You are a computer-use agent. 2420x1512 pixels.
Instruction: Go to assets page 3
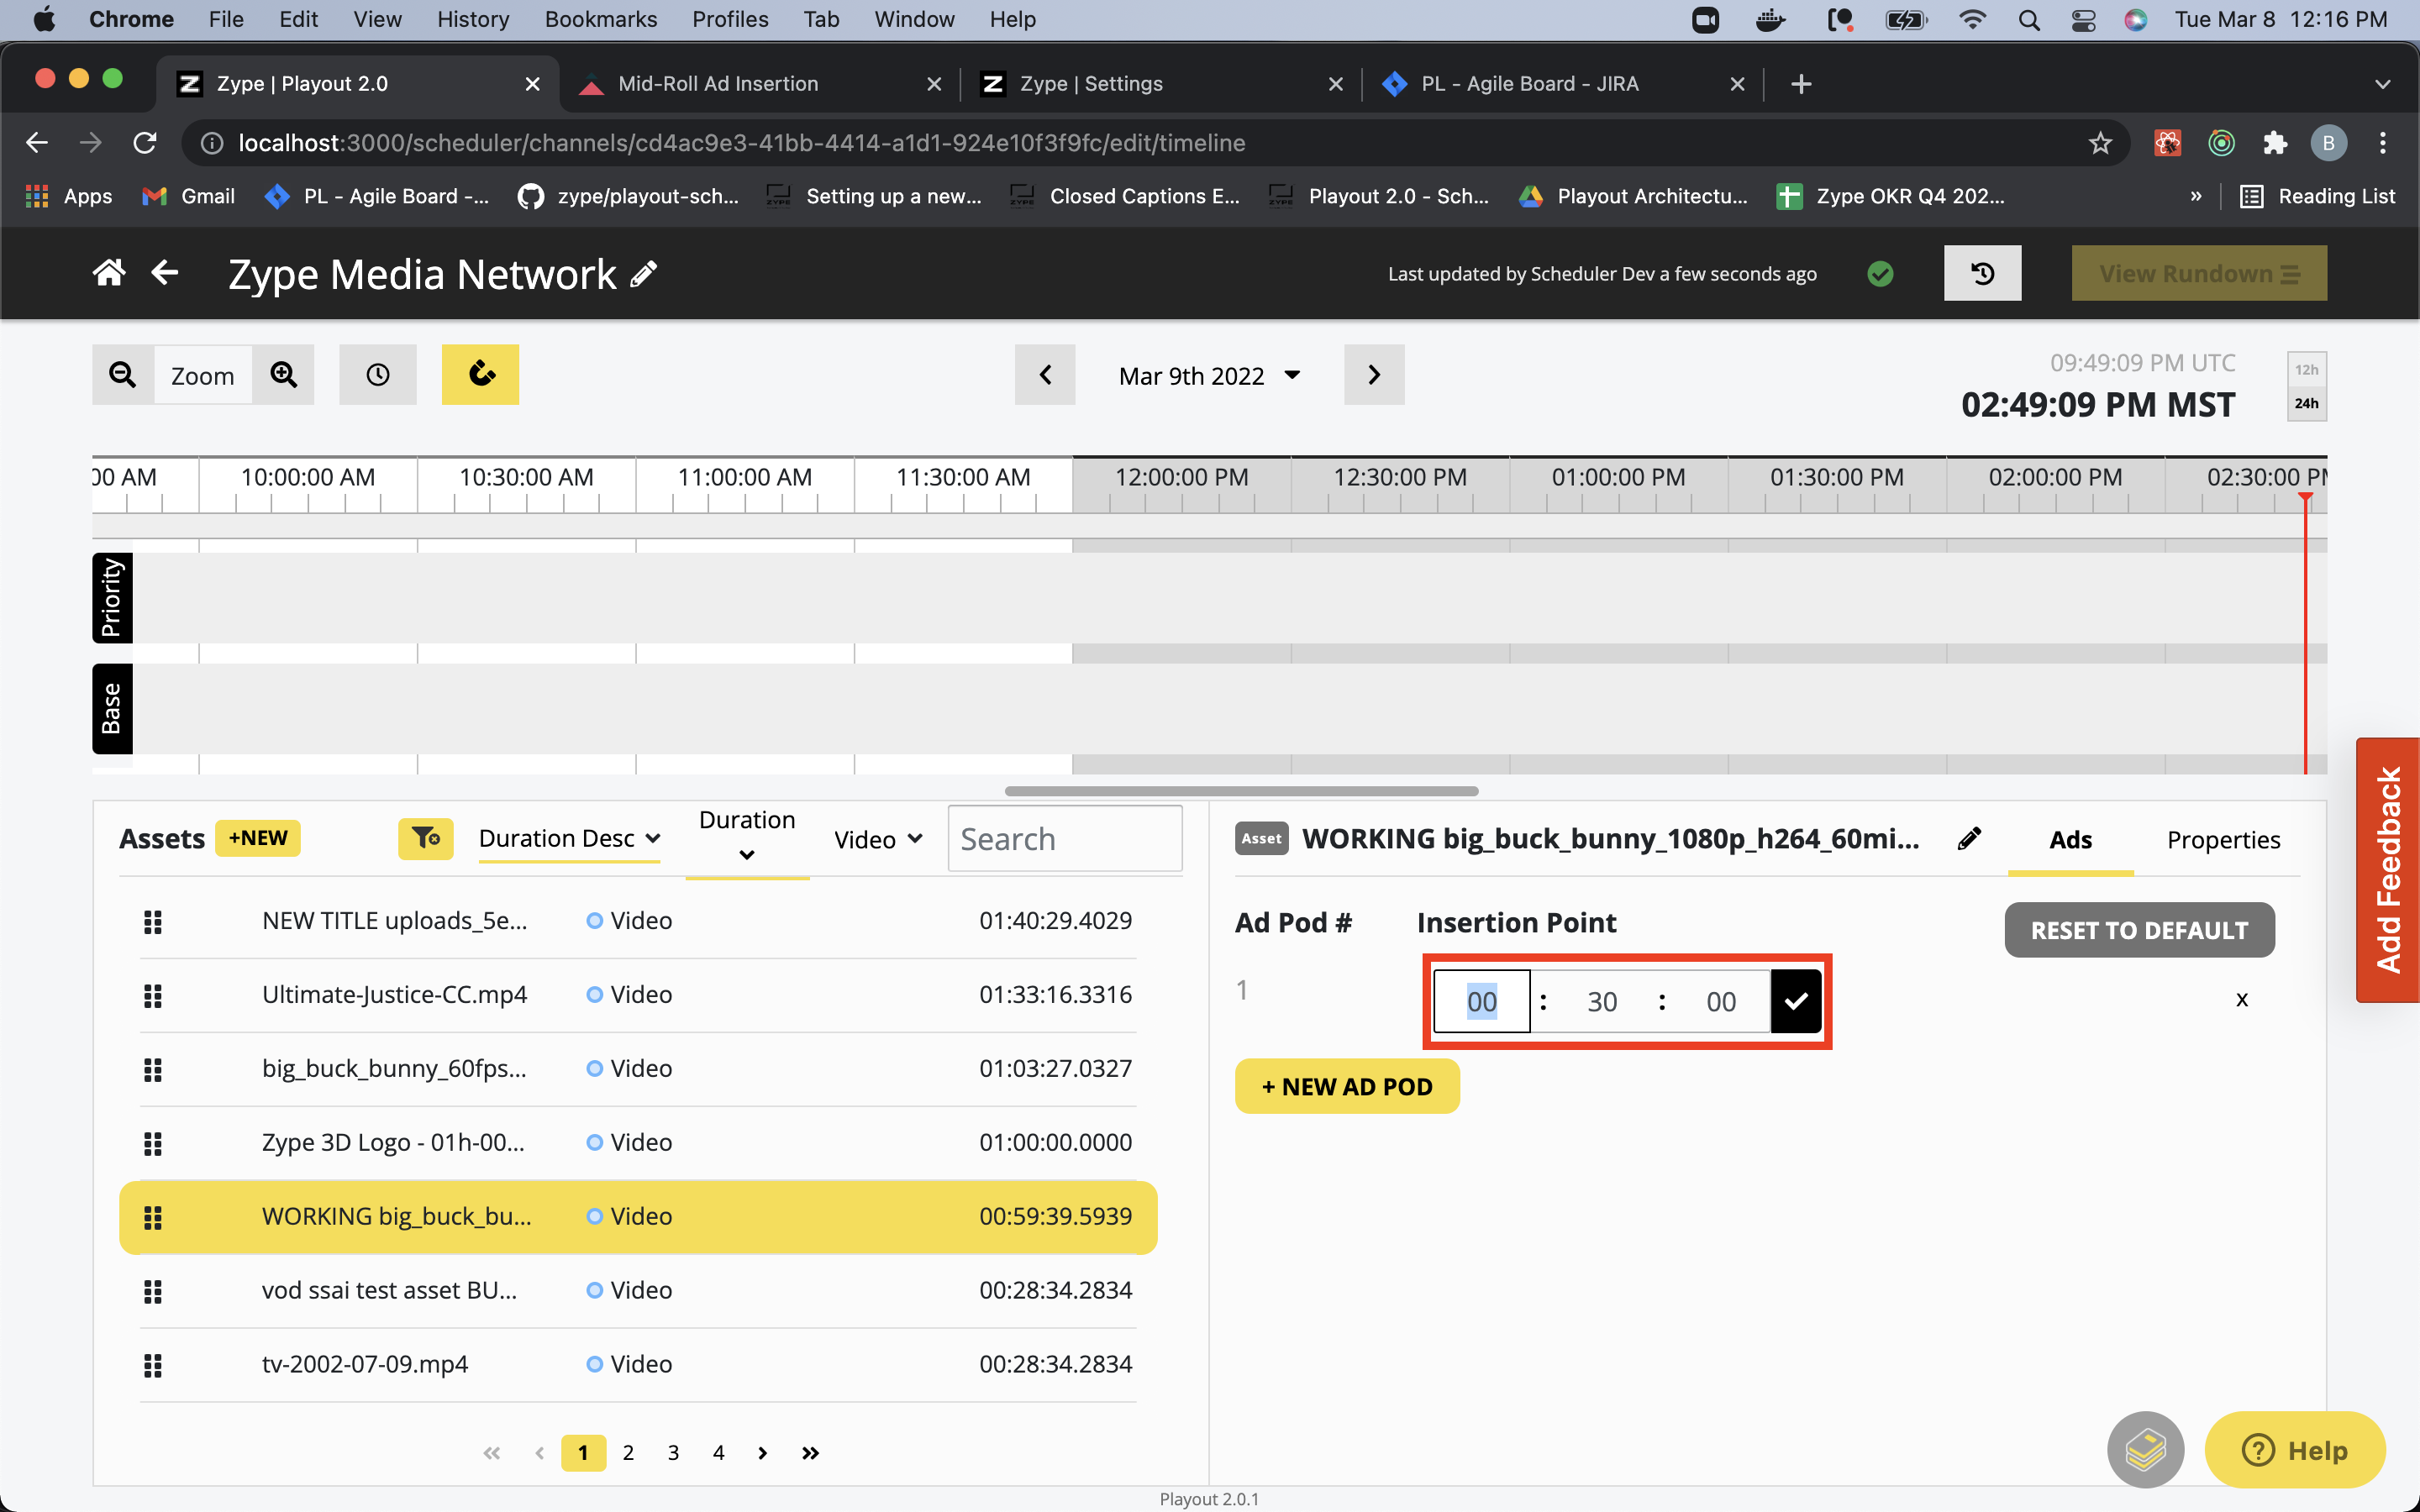coord(673,1453)
